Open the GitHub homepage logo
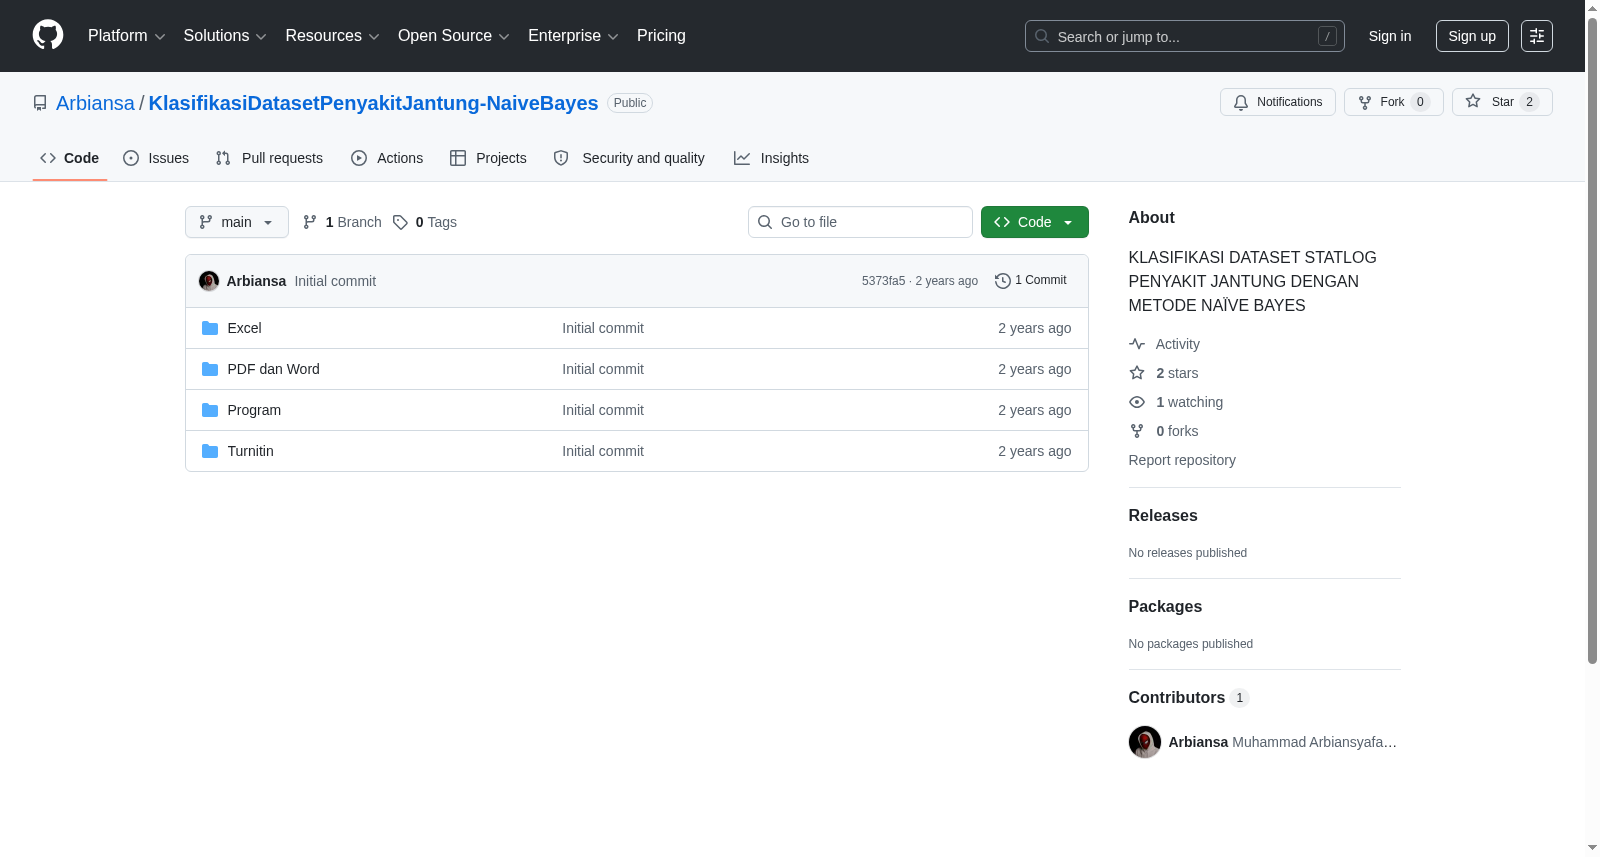This screenshot has height=857, width=1600. point(48,36)
